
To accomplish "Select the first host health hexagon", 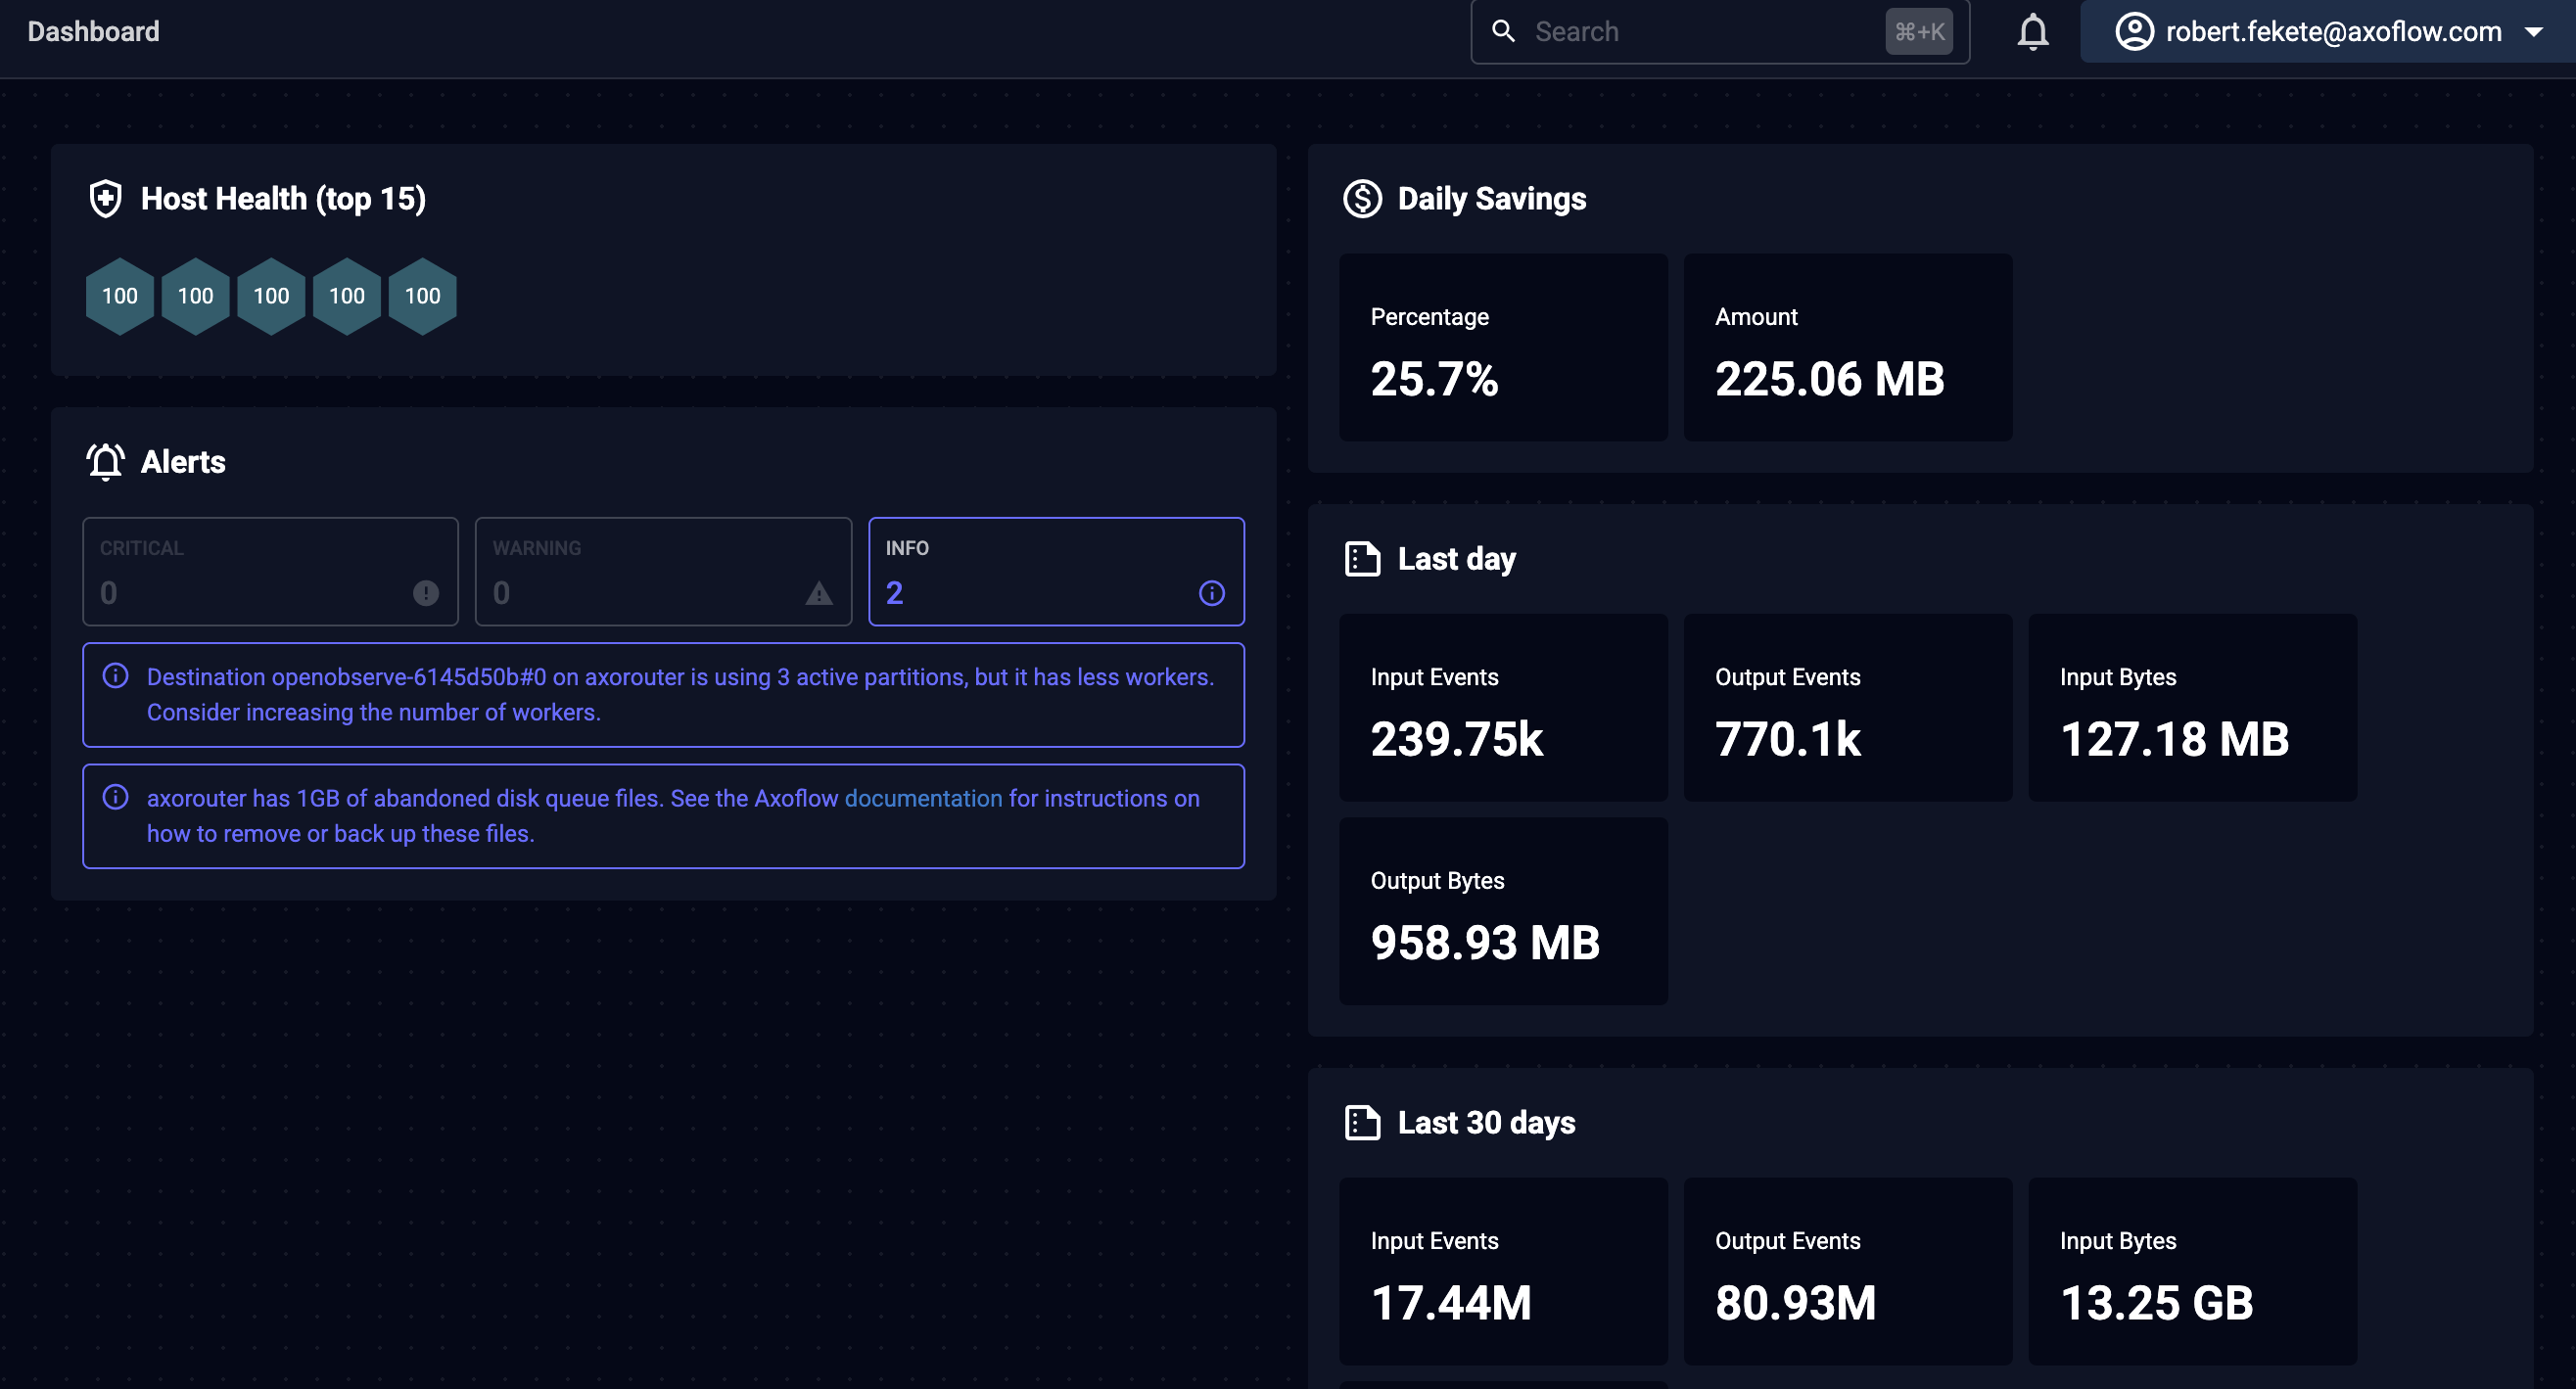I will point(120,296).
